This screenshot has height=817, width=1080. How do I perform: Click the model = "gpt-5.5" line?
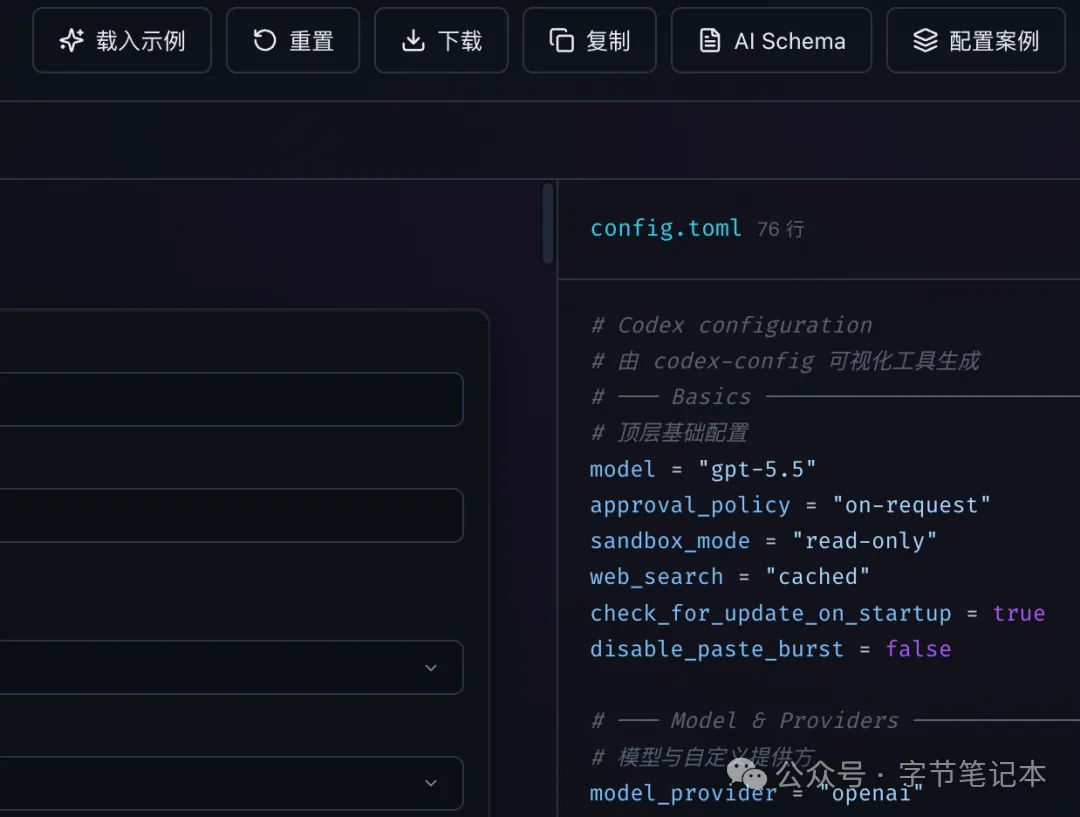coord(703,469)
